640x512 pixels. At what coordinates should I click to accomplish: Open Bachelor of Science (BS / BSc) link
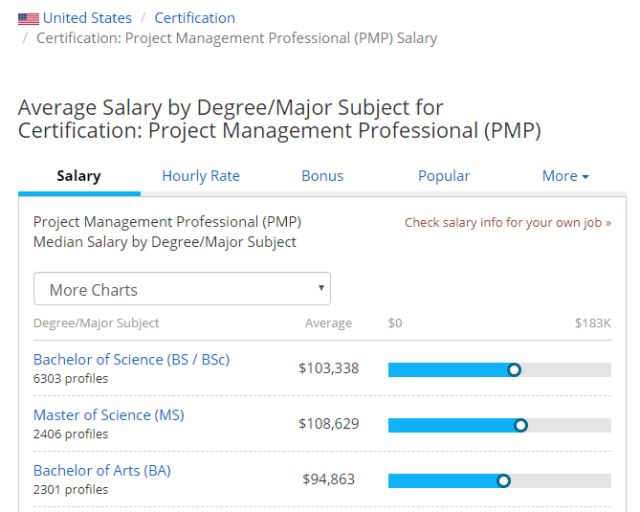(x=131, y=359)
